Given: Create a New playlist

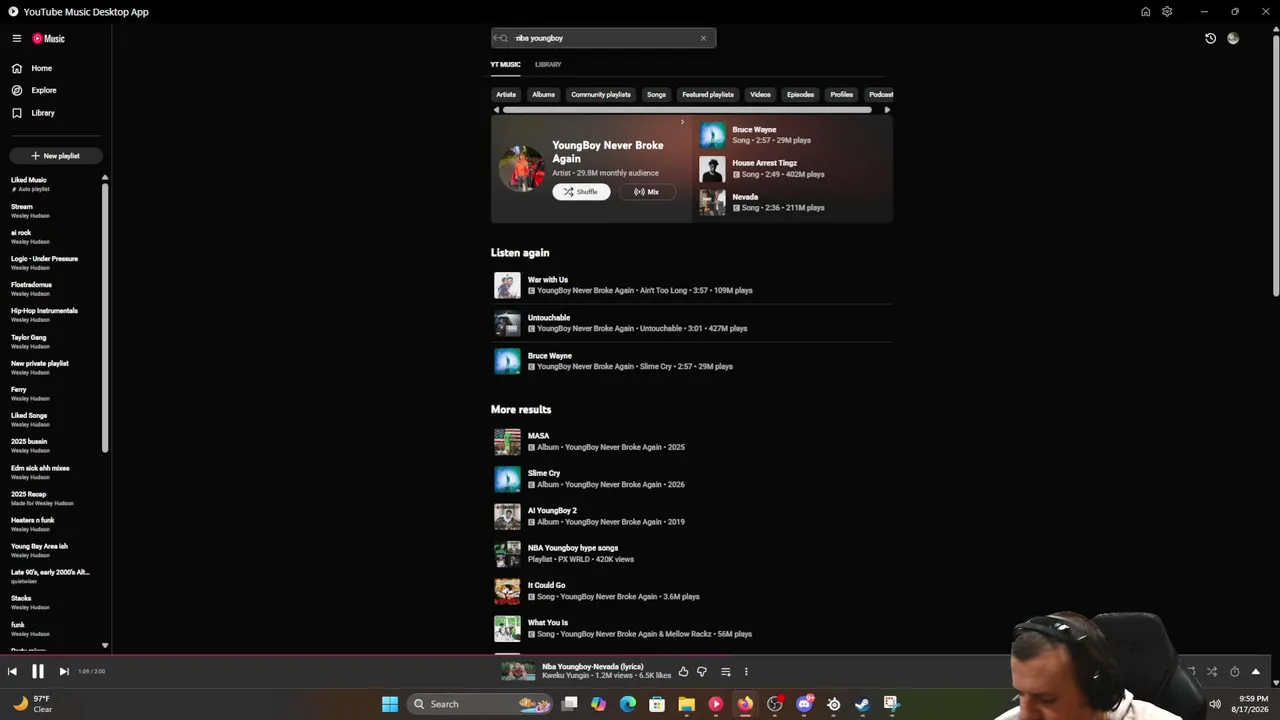Looking at the screenshot, I should (x=55, y=156).
